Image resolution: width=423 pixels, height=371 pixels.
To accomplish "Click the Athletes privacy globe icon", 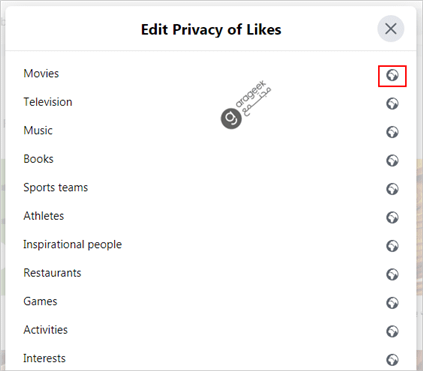I will [392, 218].
